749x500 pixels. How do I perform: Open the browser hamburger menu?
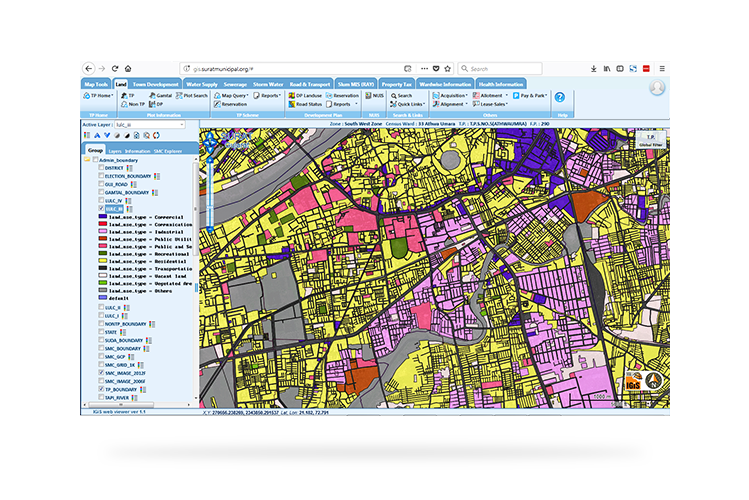[662, 69]
